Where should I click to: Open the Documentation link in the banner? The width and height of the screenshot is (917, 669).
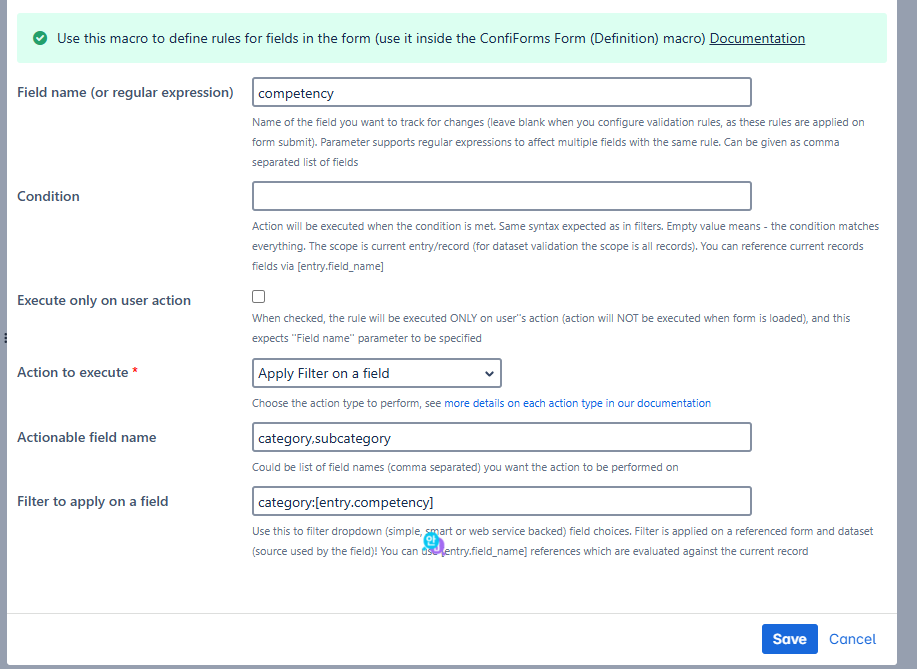(x=757, y=39)
